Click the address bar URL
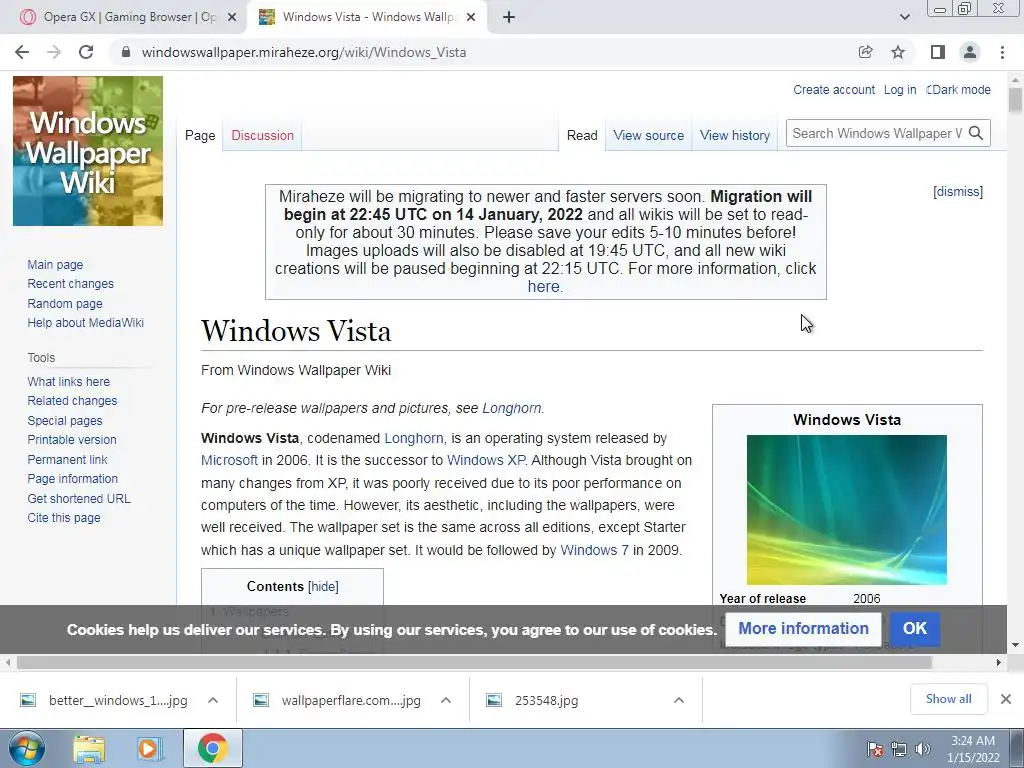This screenshot has height=768, width=1024. pos(304,52)
